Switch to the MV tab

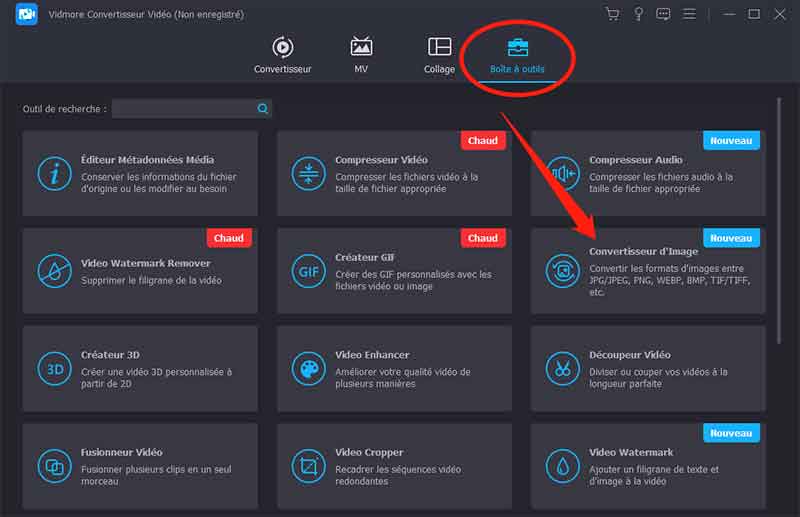(x=361, y=55)
